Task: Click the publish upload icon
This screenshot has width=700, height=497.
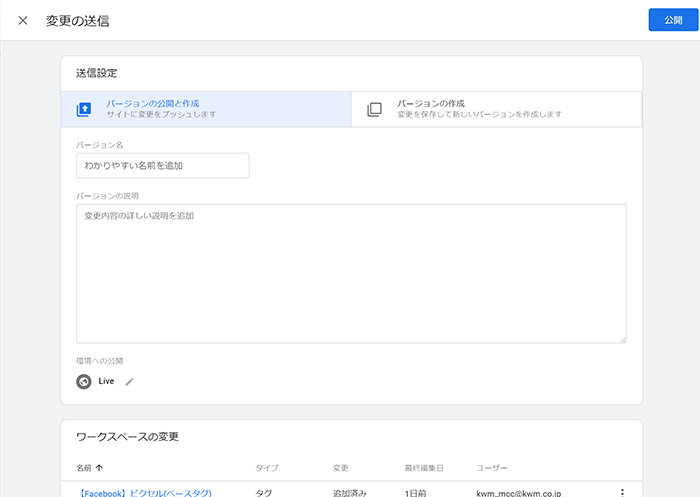Action: [83, 109]
